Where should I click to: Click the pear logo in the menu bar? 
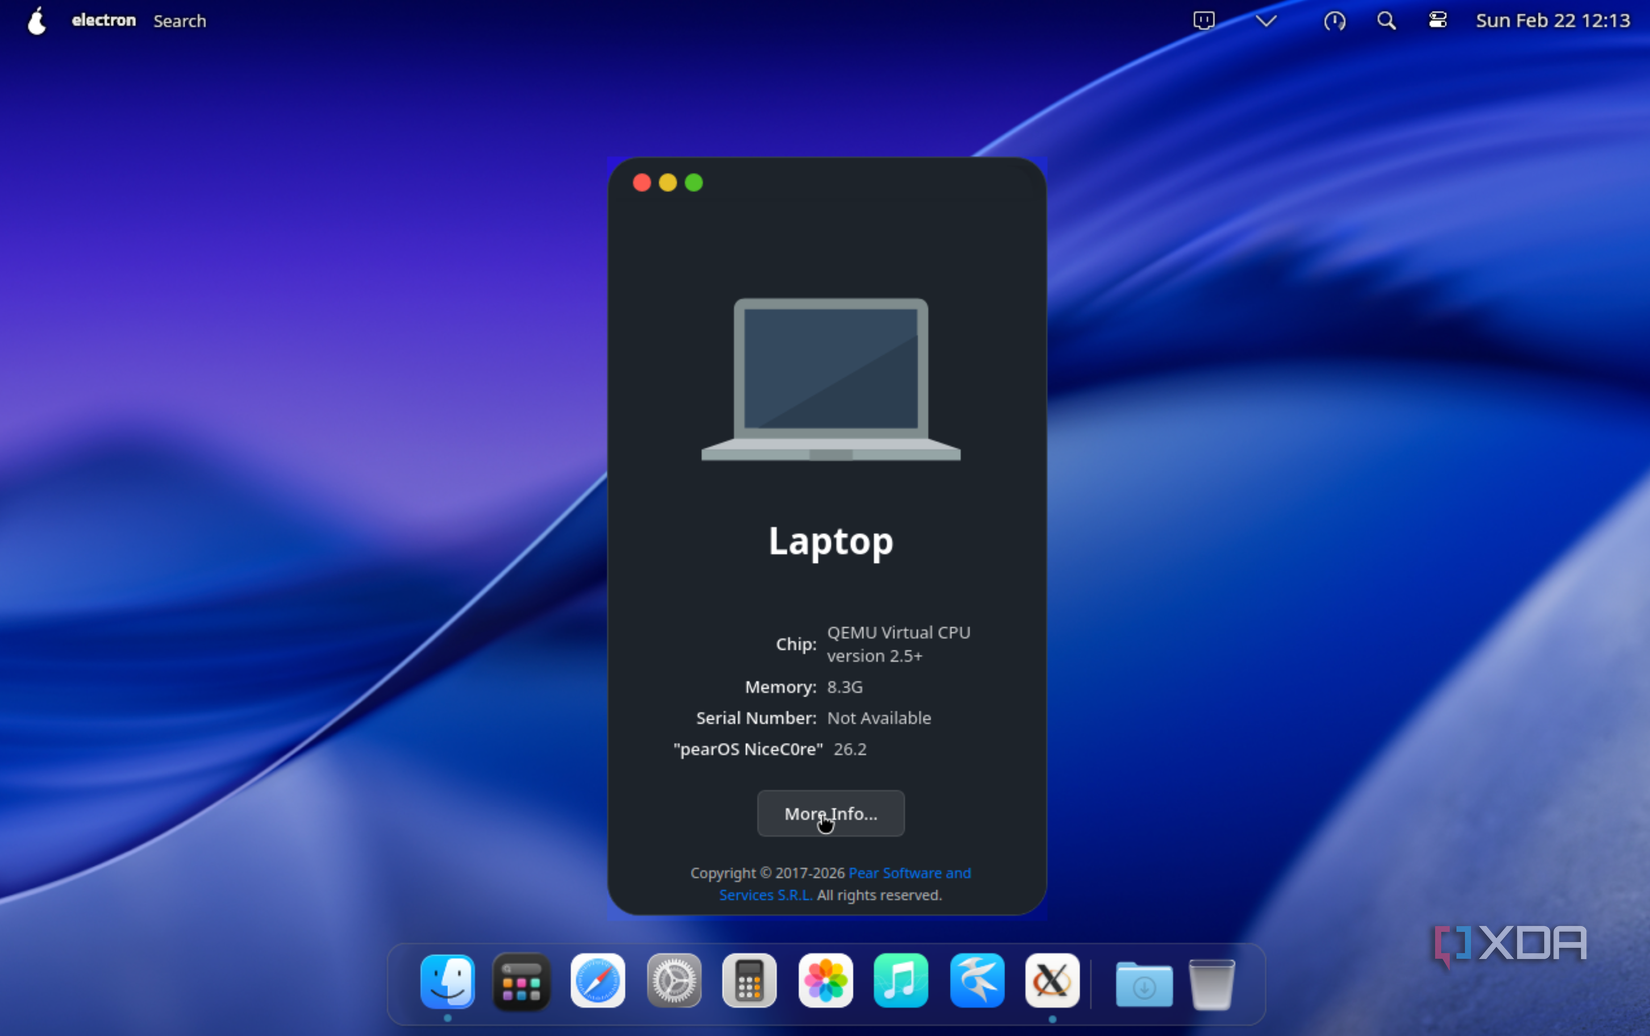[37, 20]
